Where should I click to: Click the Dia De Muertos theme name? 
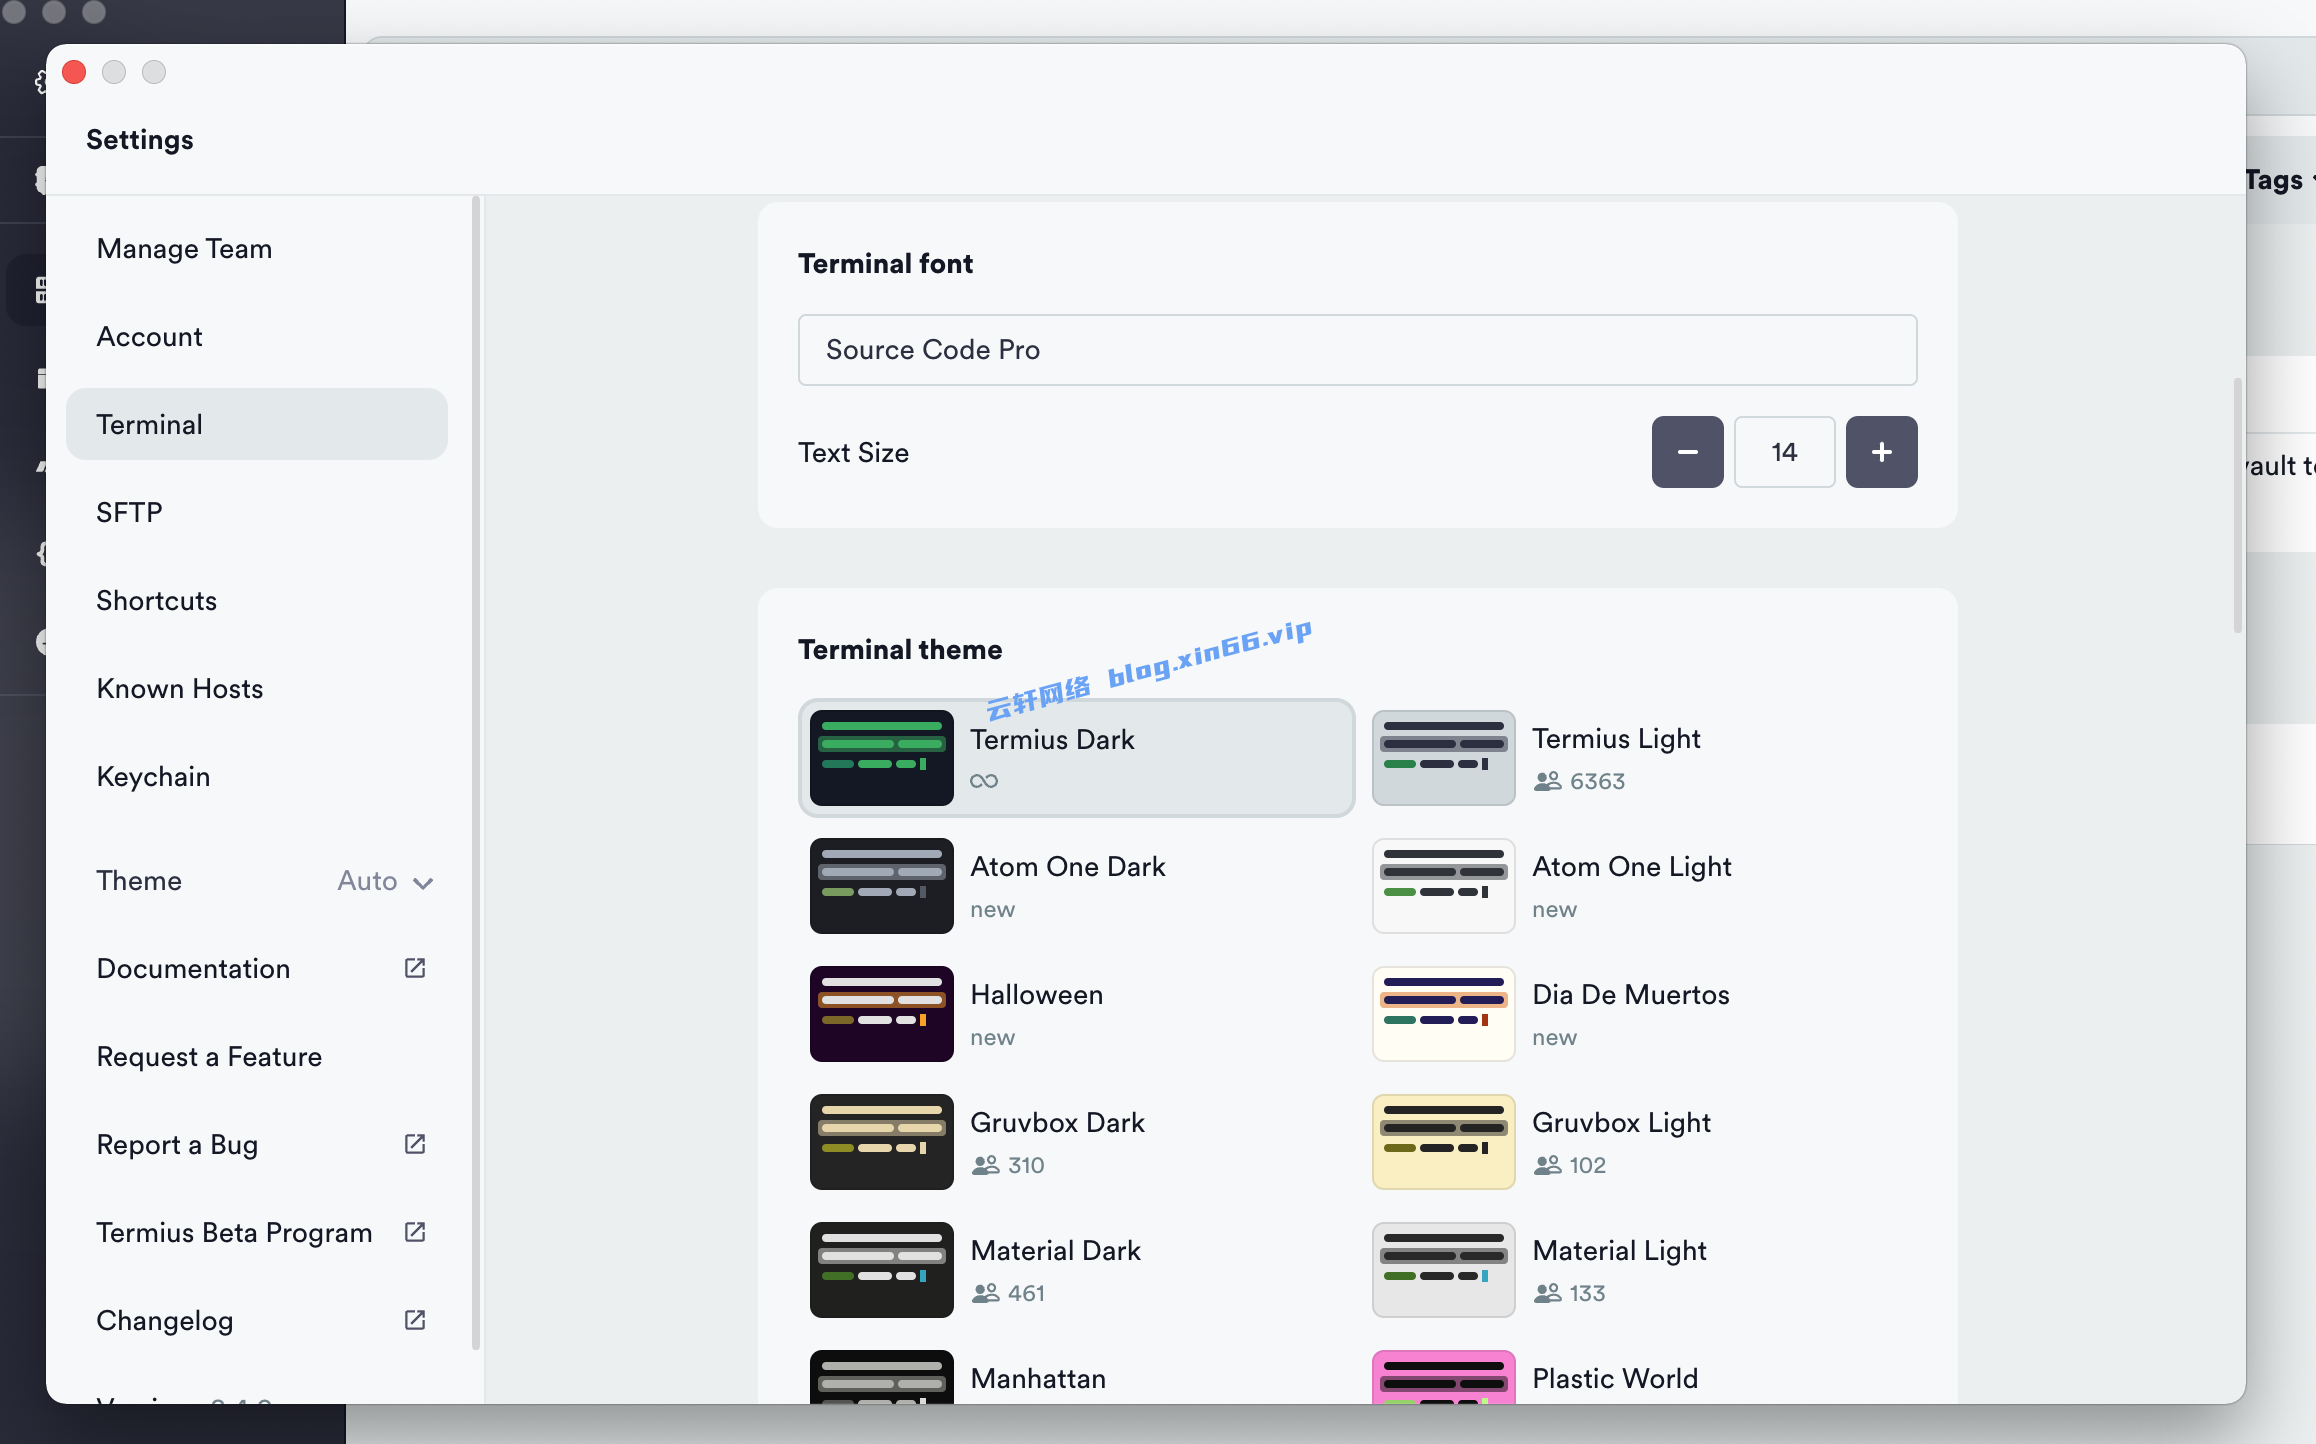1631,994
